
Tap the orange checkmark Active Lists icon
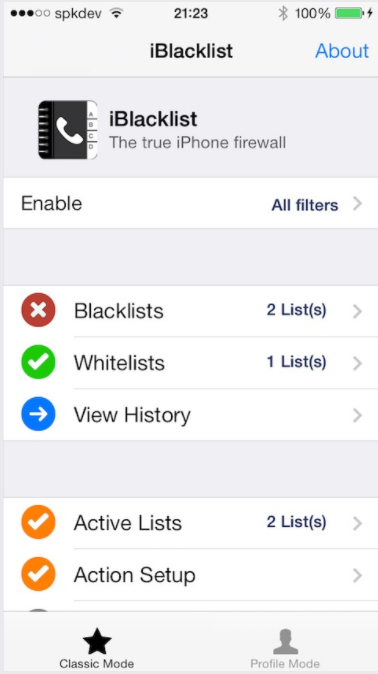(x=38, y=522)
